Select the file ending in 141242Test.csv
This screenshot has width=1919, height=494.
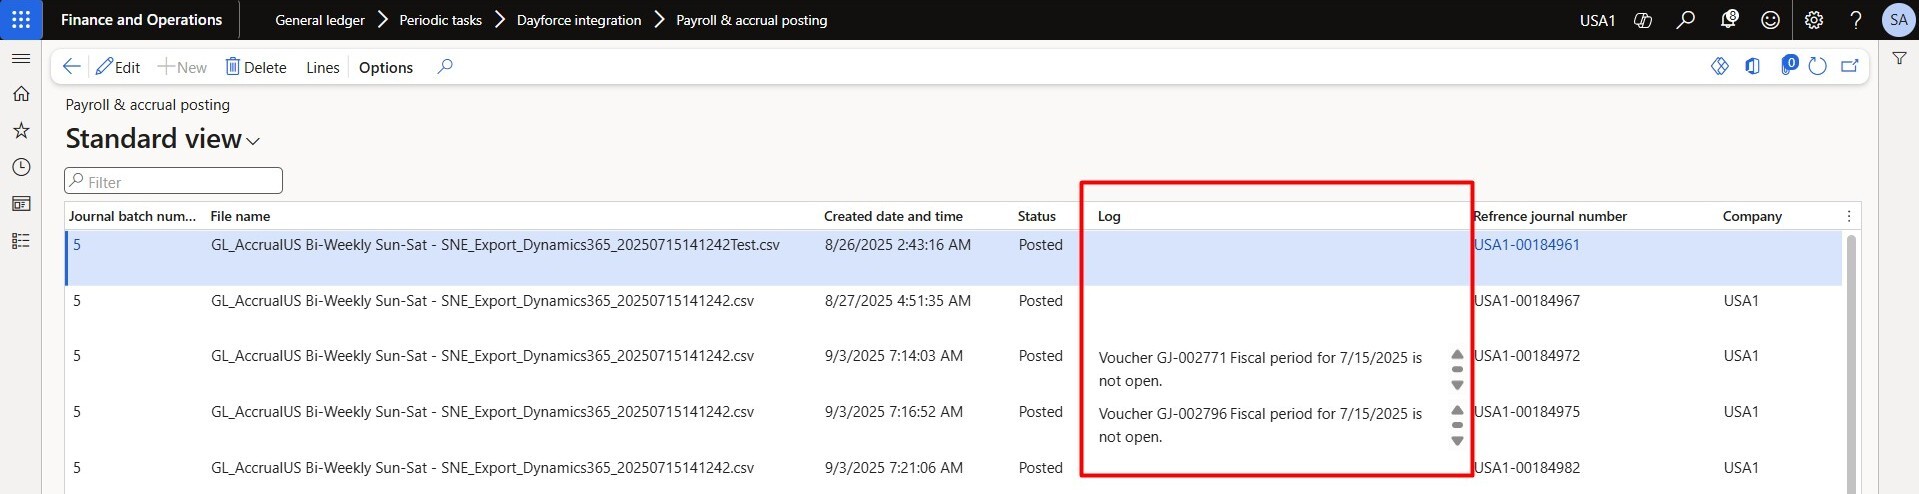point(495,245)
